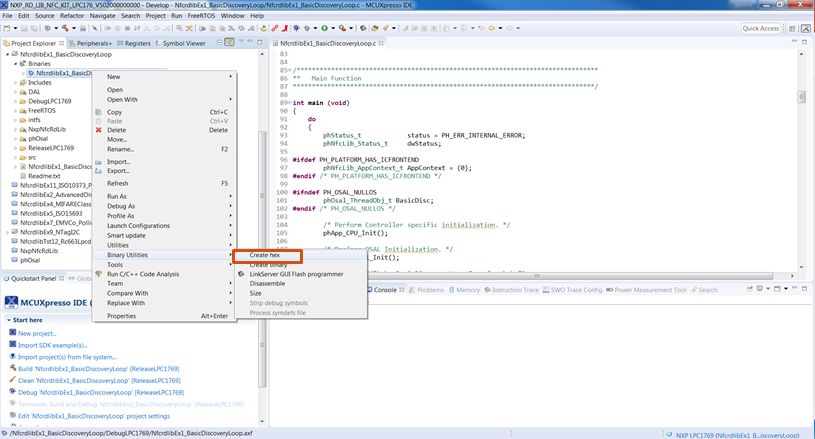
Task: Expand the FreeRTOS folder node
Action: tap(14, 110)
